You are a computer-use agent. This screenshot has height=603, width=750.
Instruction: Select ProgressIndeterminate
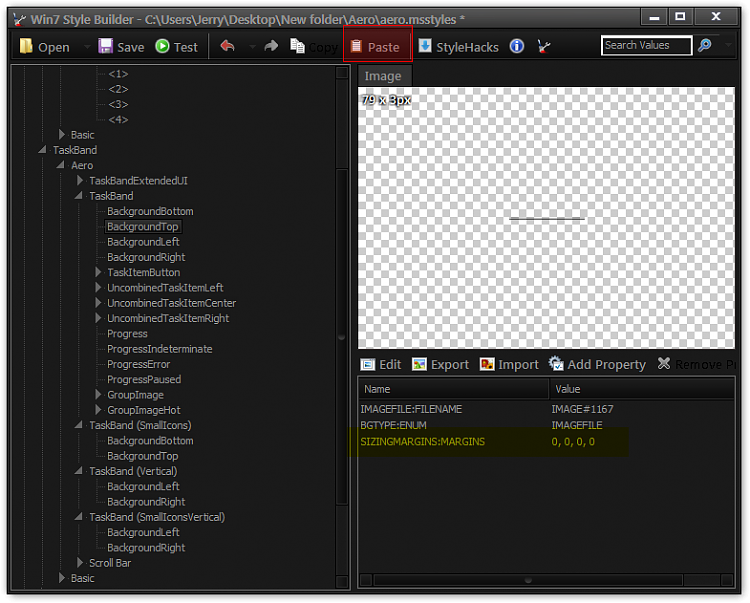[x=160, y=349]
